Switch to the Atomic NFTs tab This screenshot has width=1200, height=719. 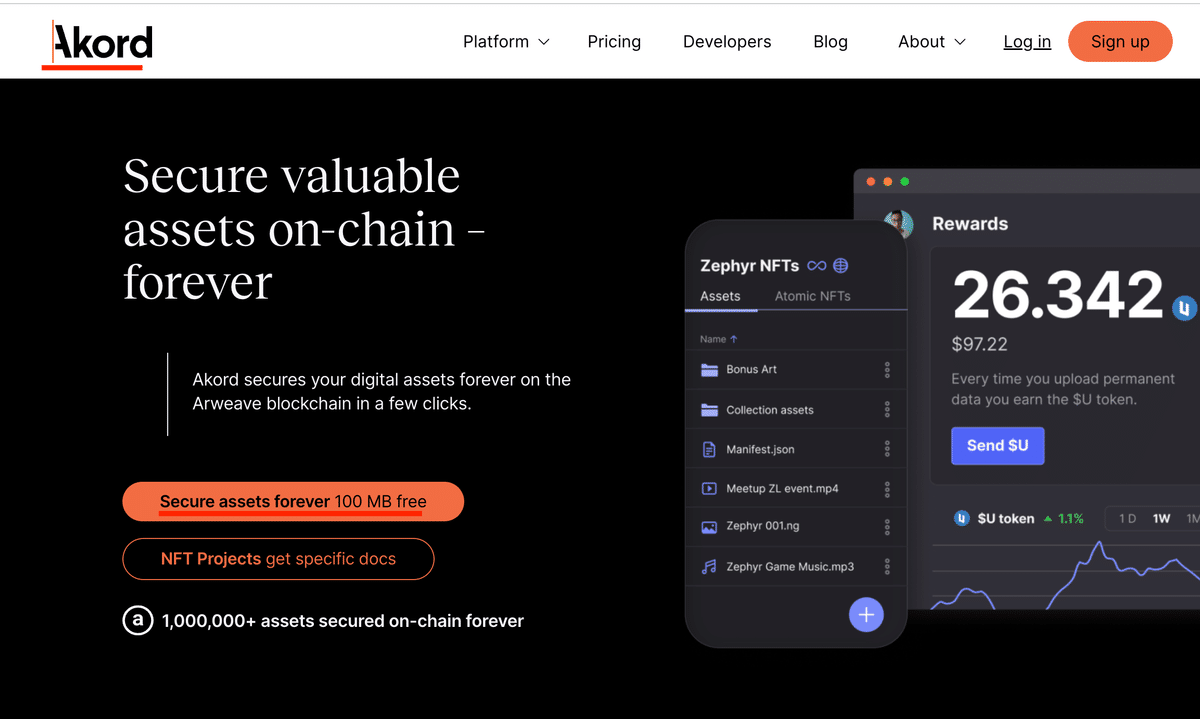tap(812, 296)
